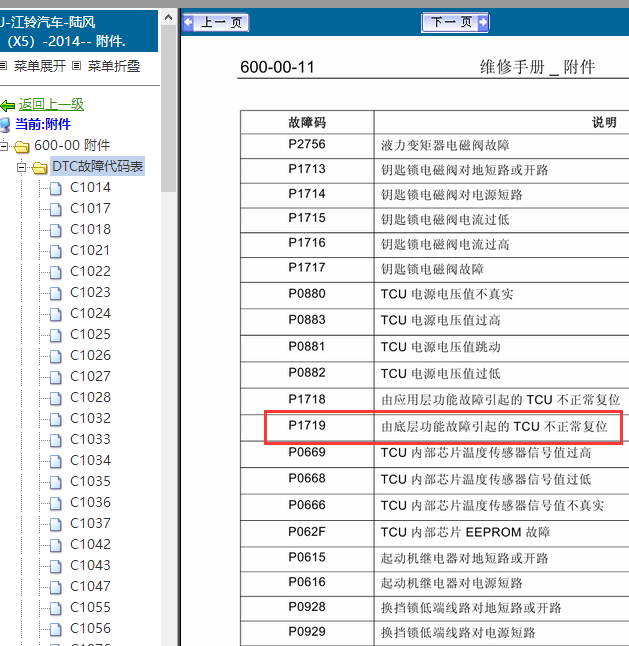
Task: Collapse the DTC故障代码表 tree node
Action: pyautogui.click(x=21, y=167)
